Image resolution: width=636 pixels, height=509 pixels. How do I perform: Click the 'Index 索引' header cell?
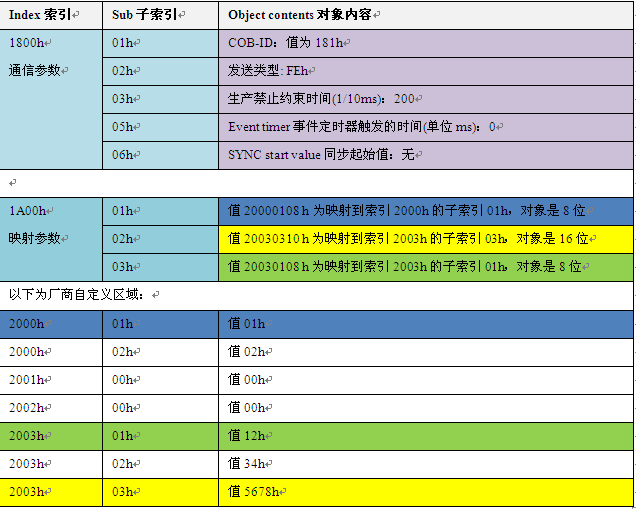(51, 15)
